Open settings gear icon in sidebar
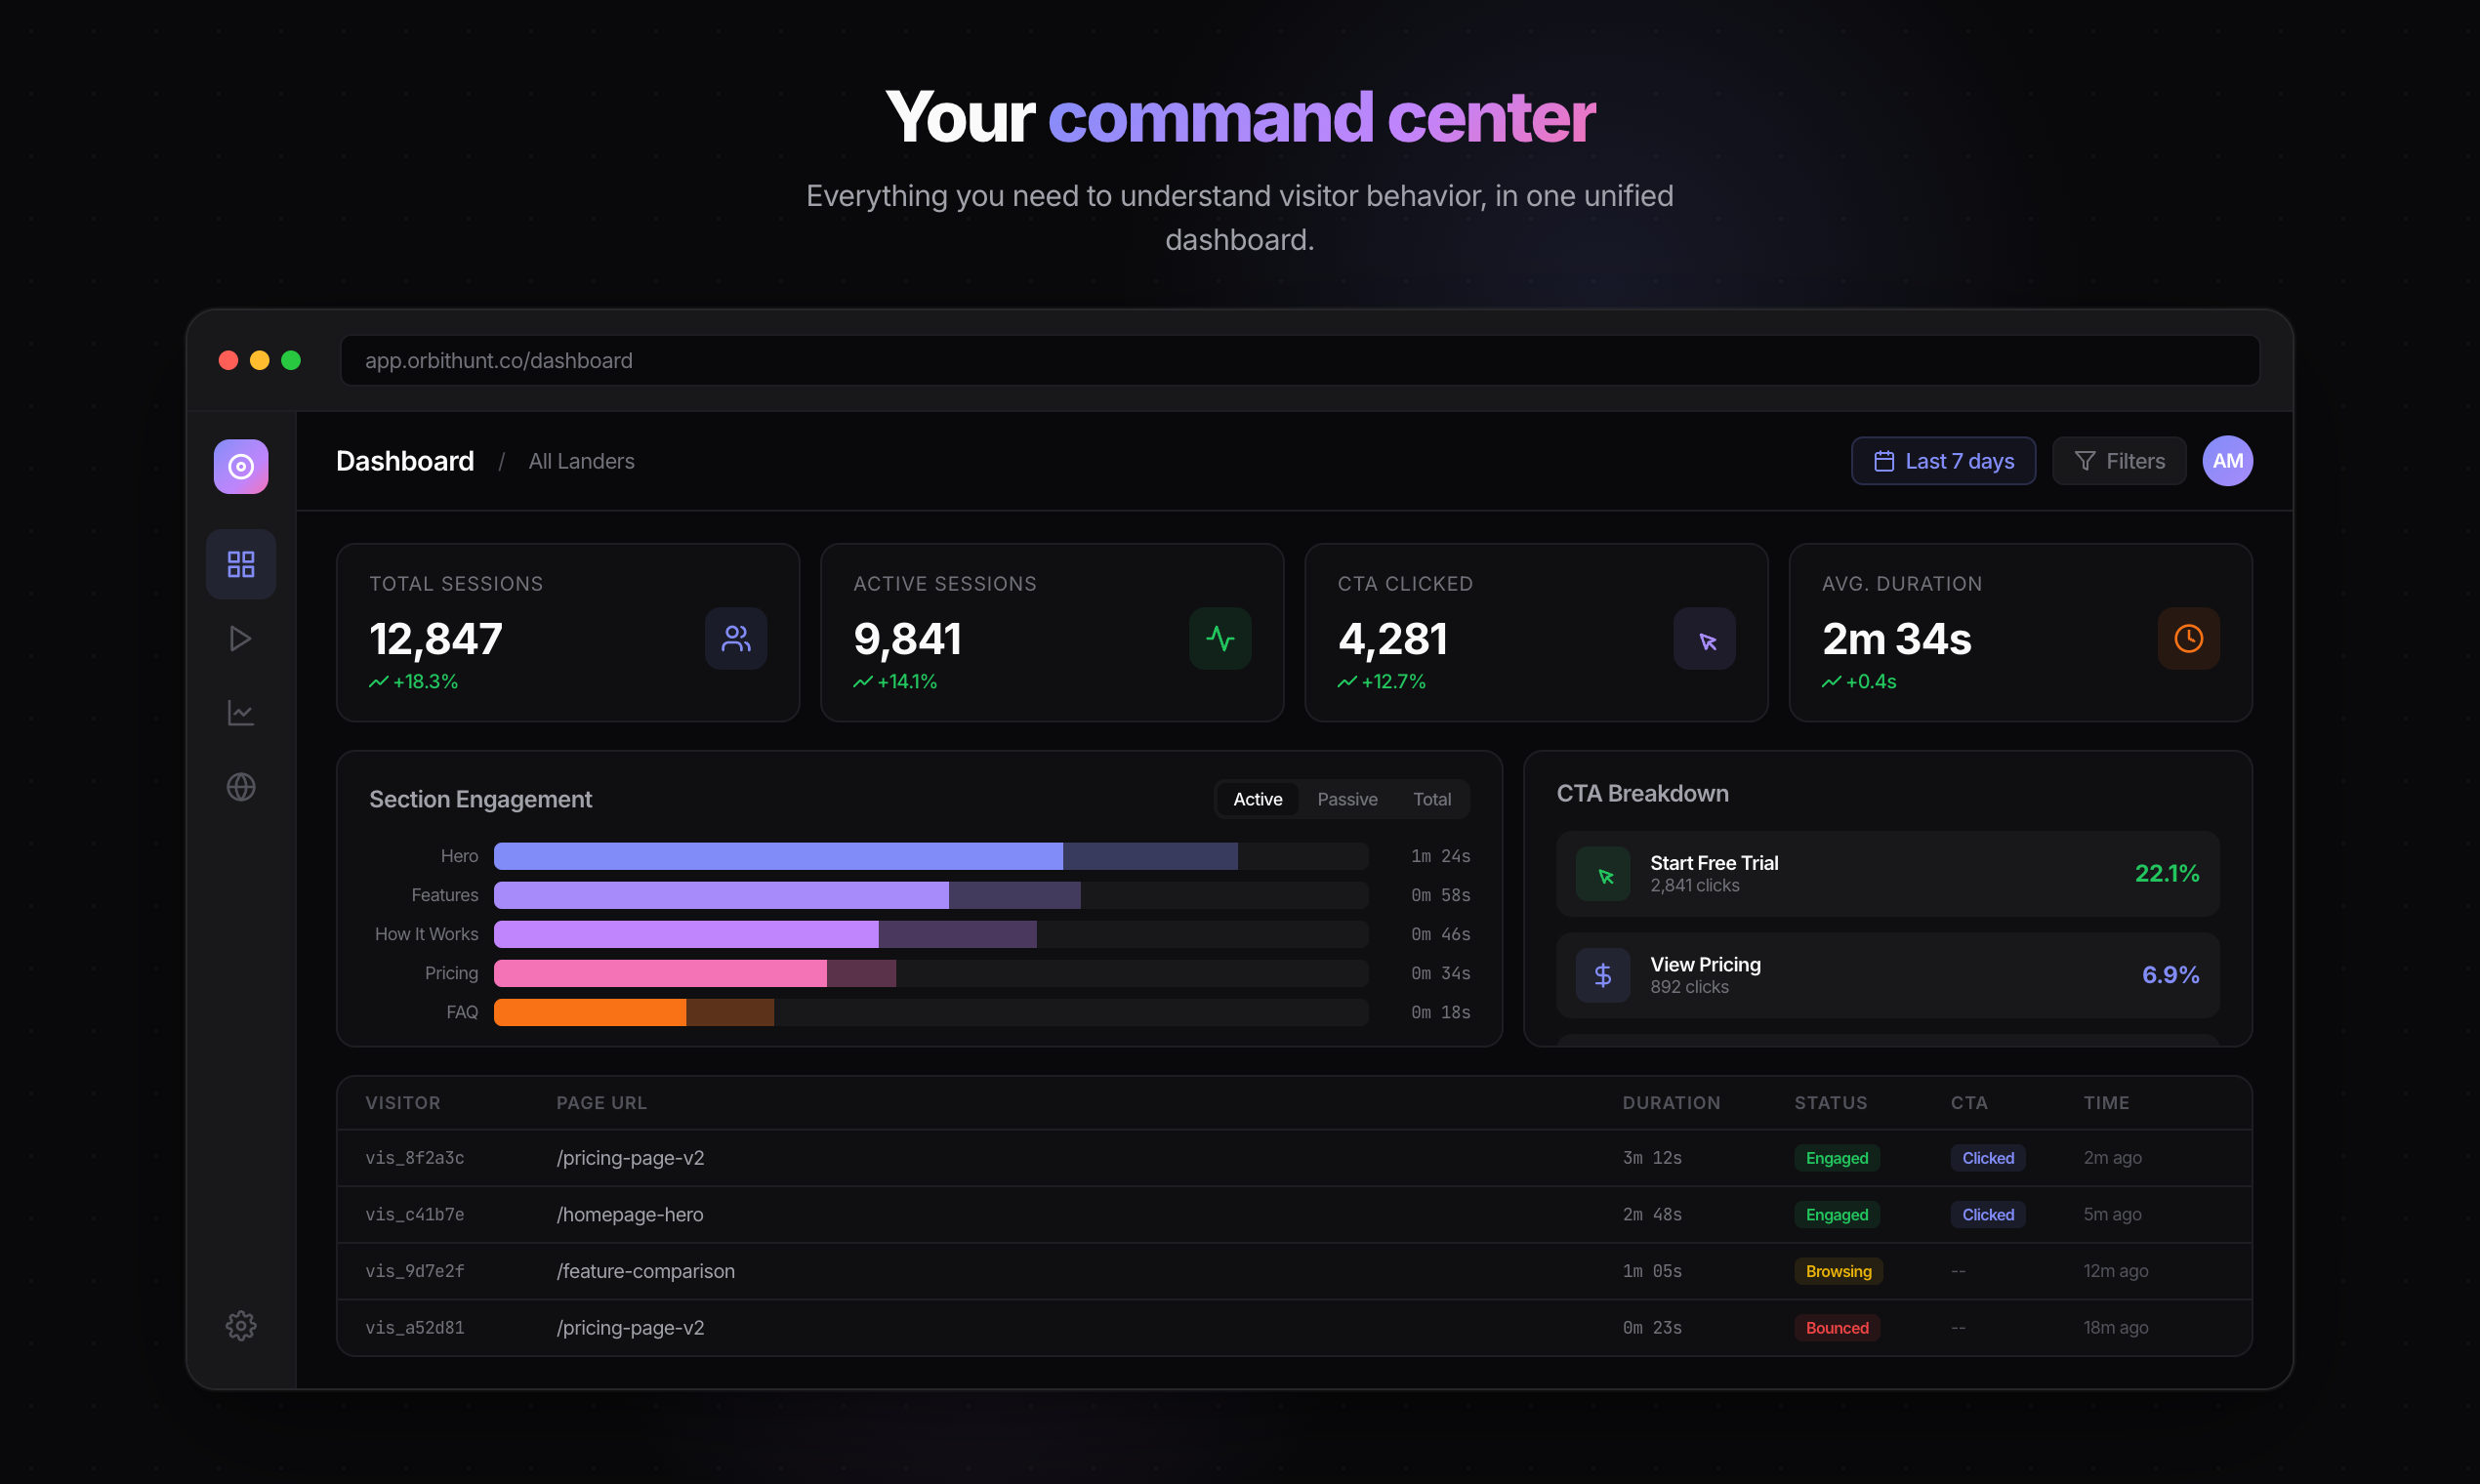The height and width of the screenshot is (1484, 2480). pos(241,1326)
